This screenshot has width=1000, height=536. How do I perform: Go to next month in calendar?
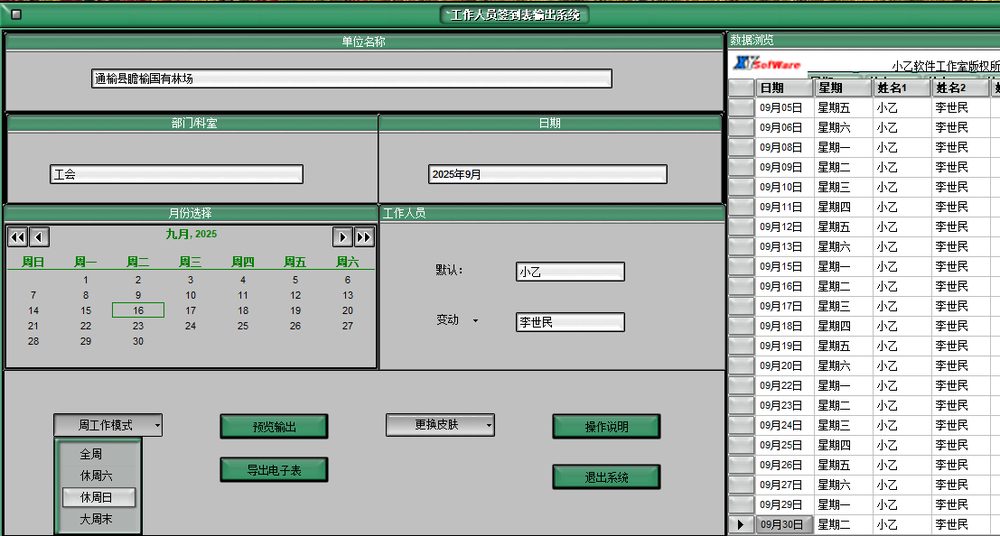pyautogui.click(x=342, y=237)
